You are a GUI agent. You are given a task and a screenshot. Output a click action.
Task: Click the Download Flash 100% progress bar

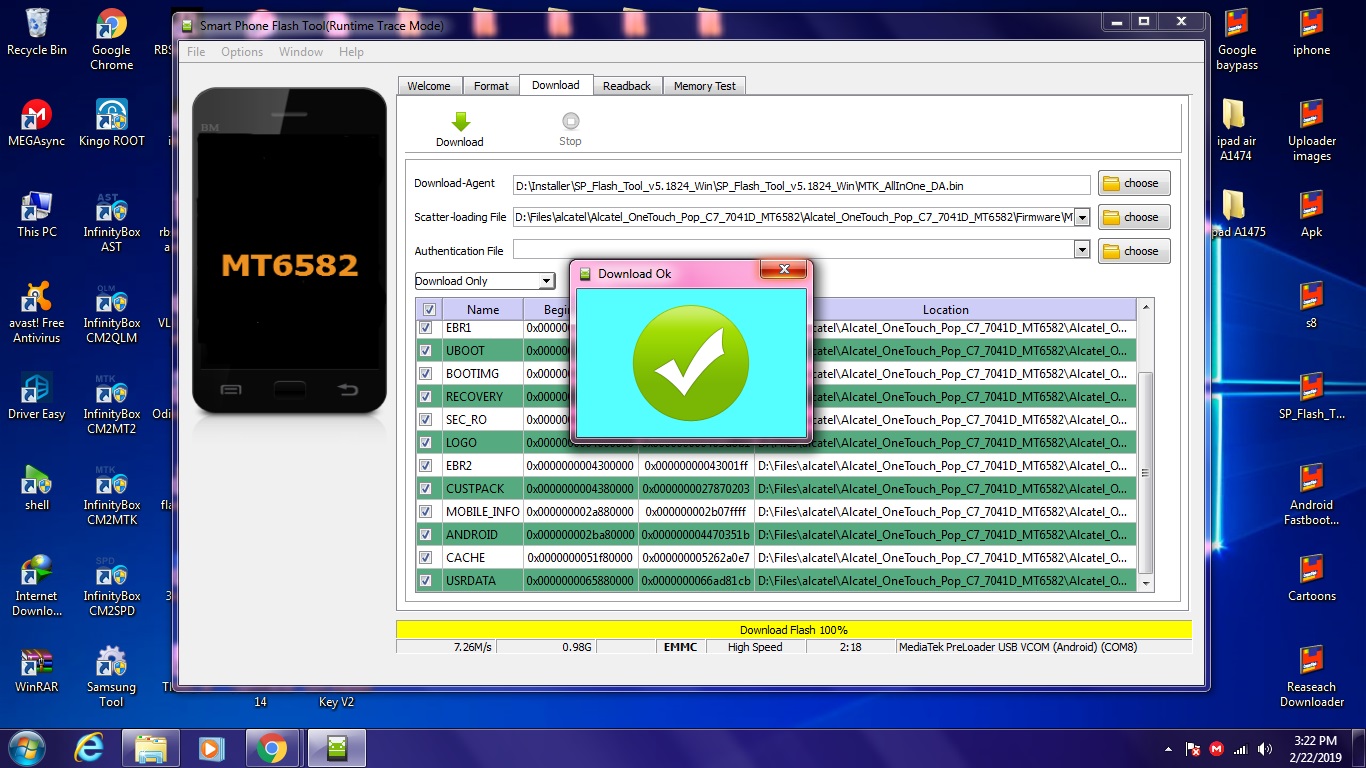click(794, 630)
